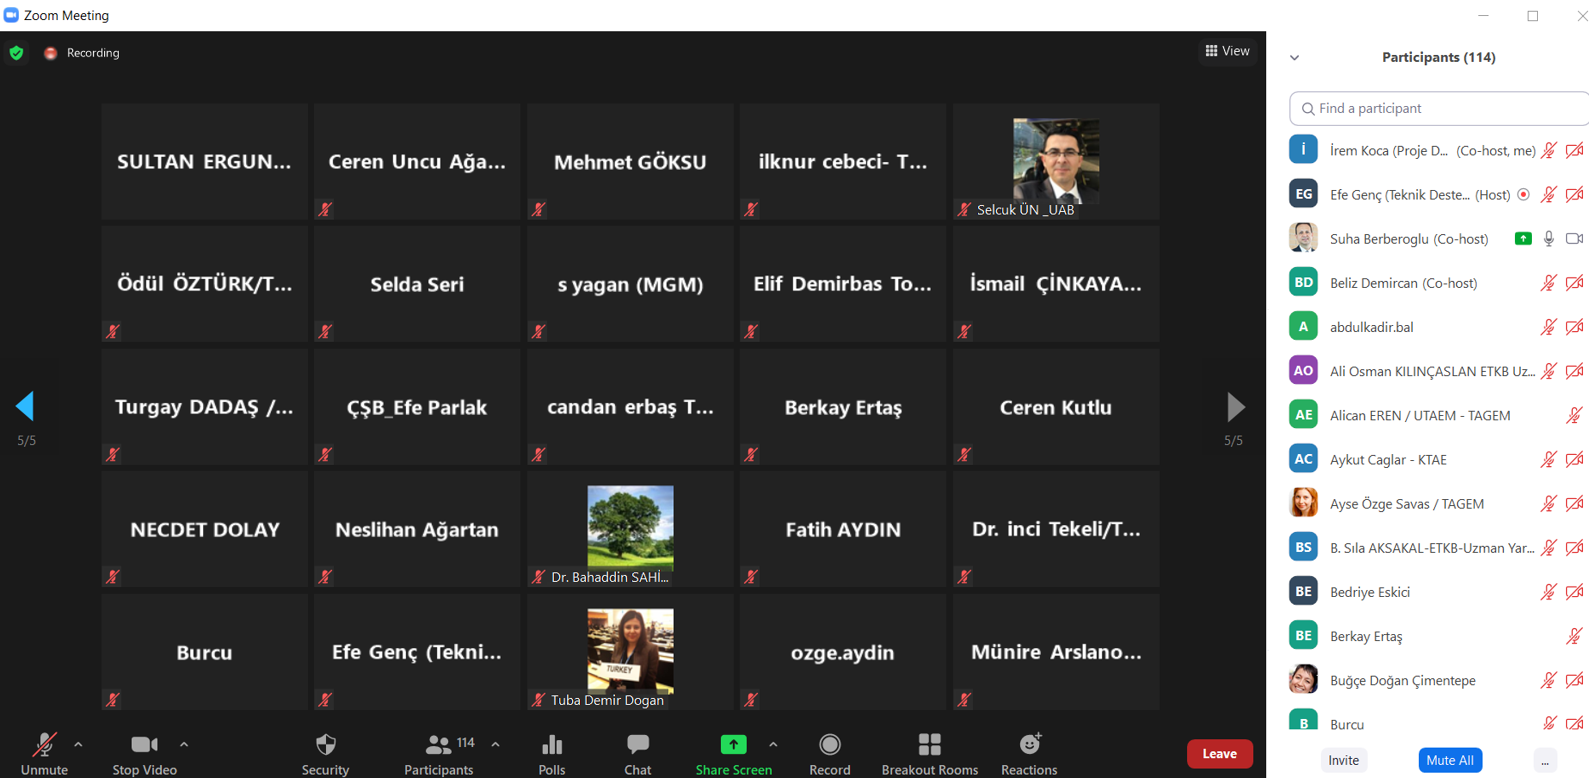This screenshot has height=778, width=1589.
Task: Click the Mute All button
Action: (x=1449, y=761)
